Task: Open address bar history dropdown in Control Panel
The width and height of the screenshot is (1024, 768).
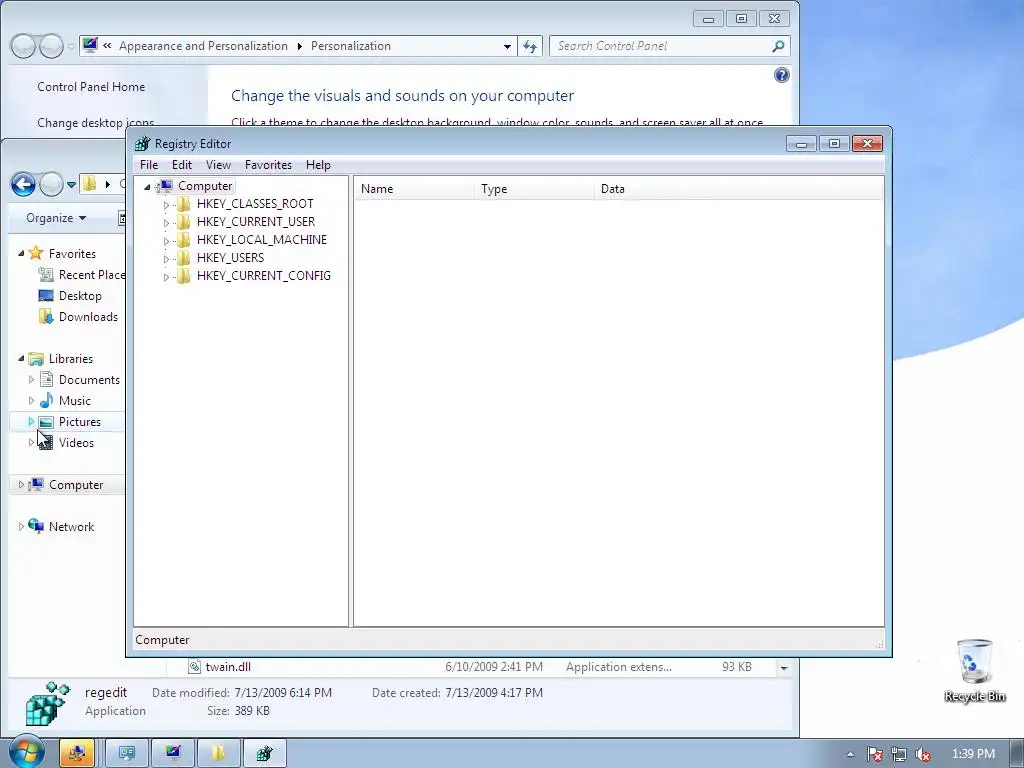Action: click(x=507, y=46)
